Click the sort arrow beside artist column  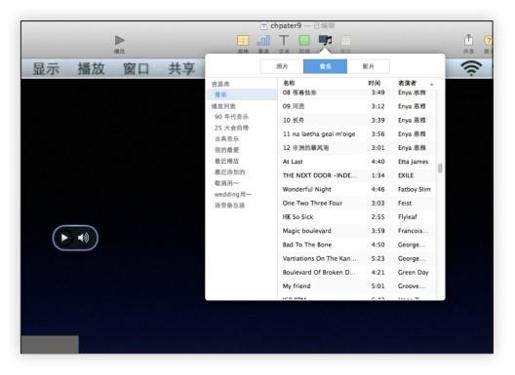pyautogui.click(x=432, y=84)
